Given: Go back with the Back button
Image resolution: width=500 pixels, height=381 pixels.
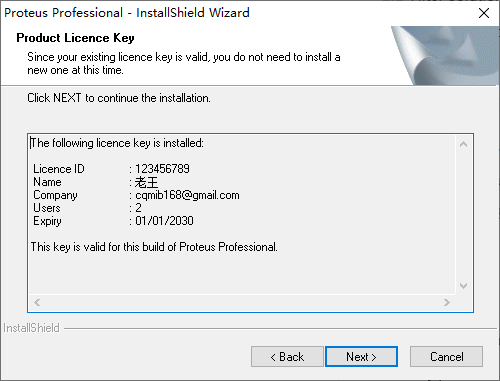Looking at the screenshot, I should coord(287,357).
